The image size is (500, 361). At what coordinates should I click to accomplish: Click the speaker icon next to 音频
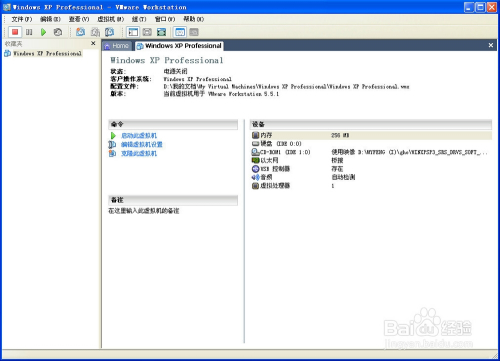(x=255, y=177)
